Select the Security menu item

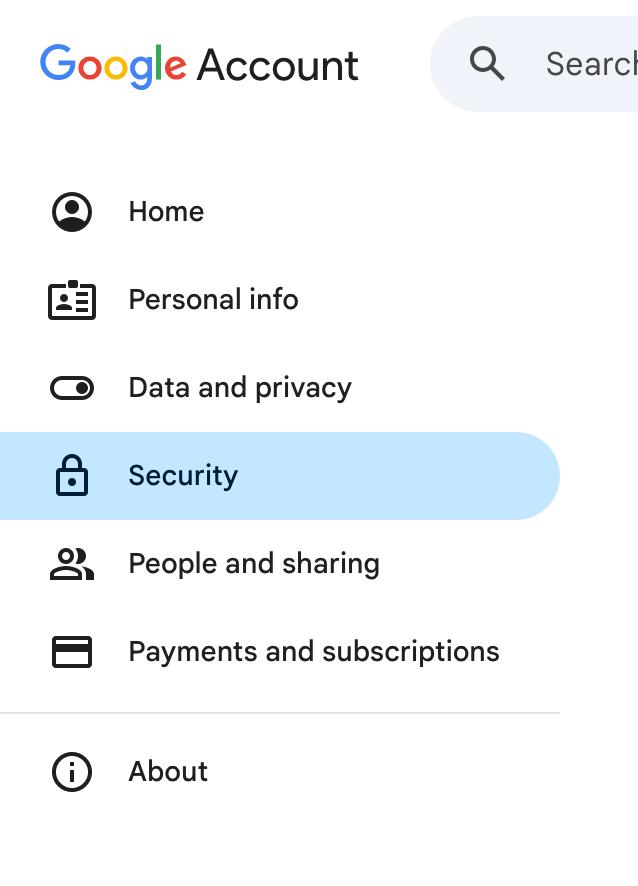(x=183, y=475)
